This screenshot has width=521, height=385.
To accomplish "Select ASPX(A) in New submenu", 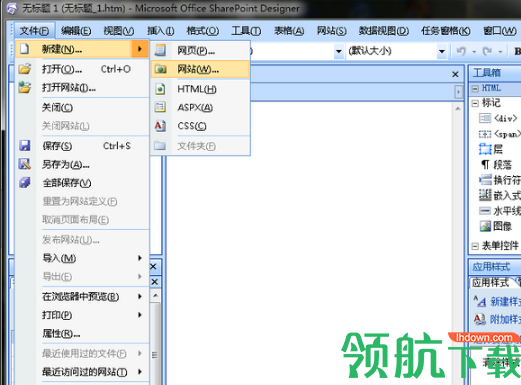I will click(200, 107).
